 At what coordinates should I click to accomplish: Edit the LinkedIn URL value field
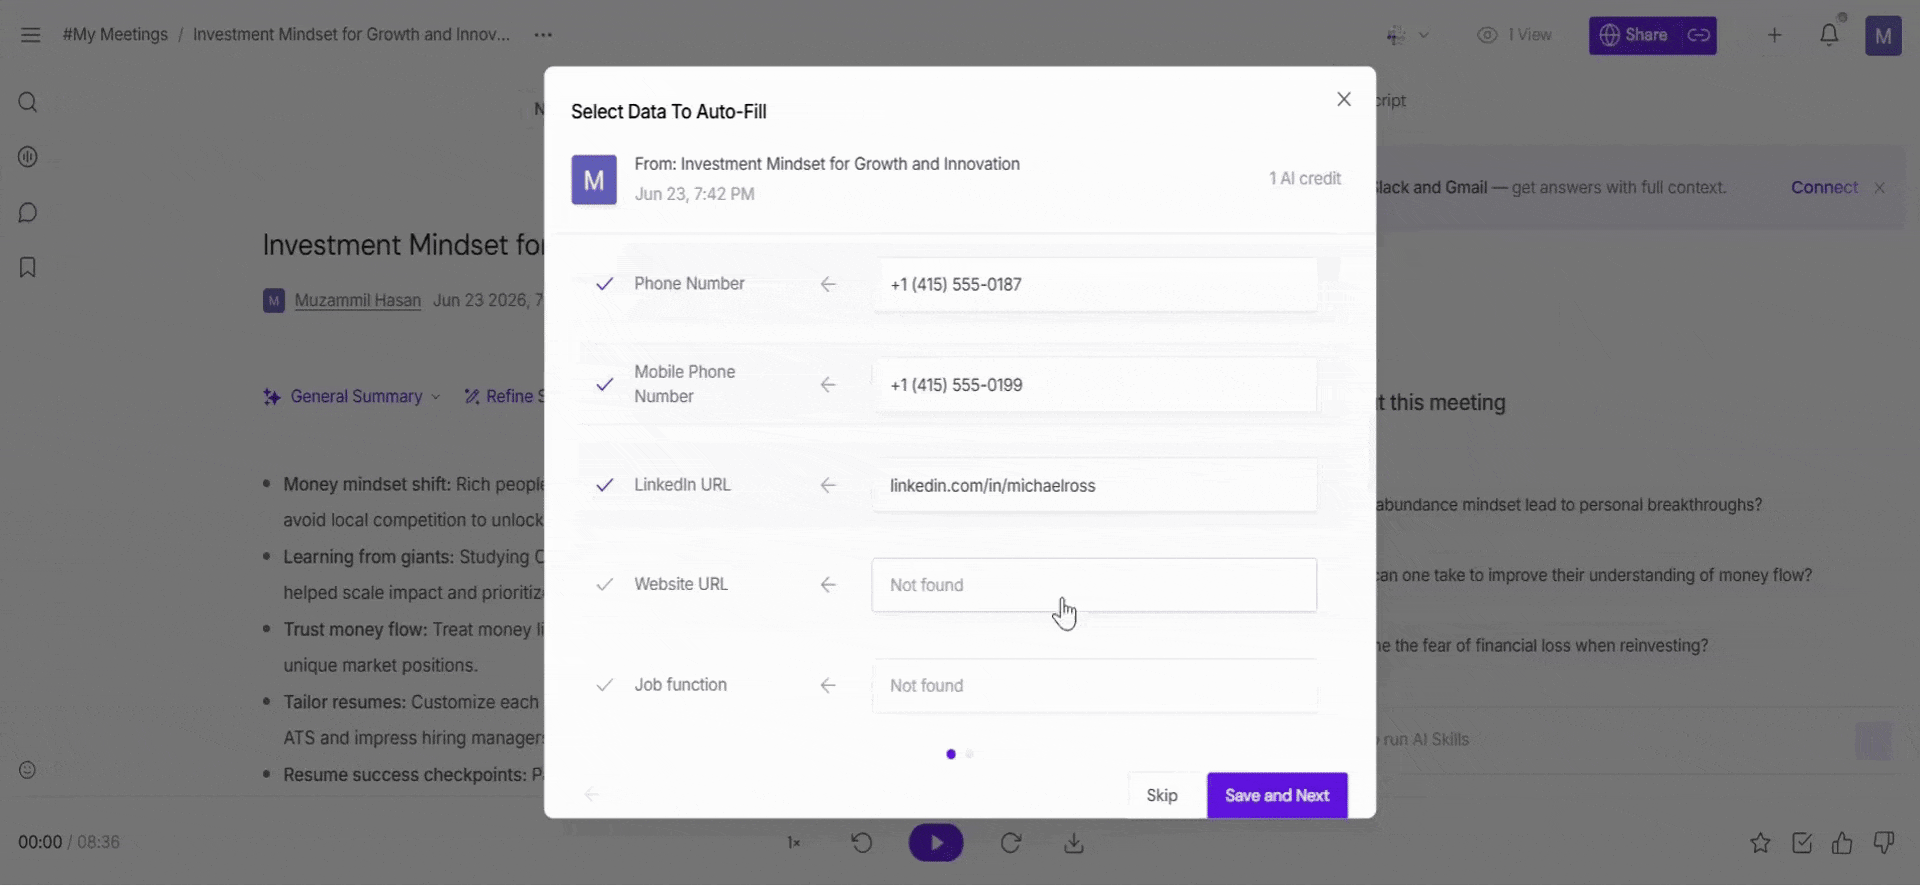pyautogui.click(x=1094, y=486)
